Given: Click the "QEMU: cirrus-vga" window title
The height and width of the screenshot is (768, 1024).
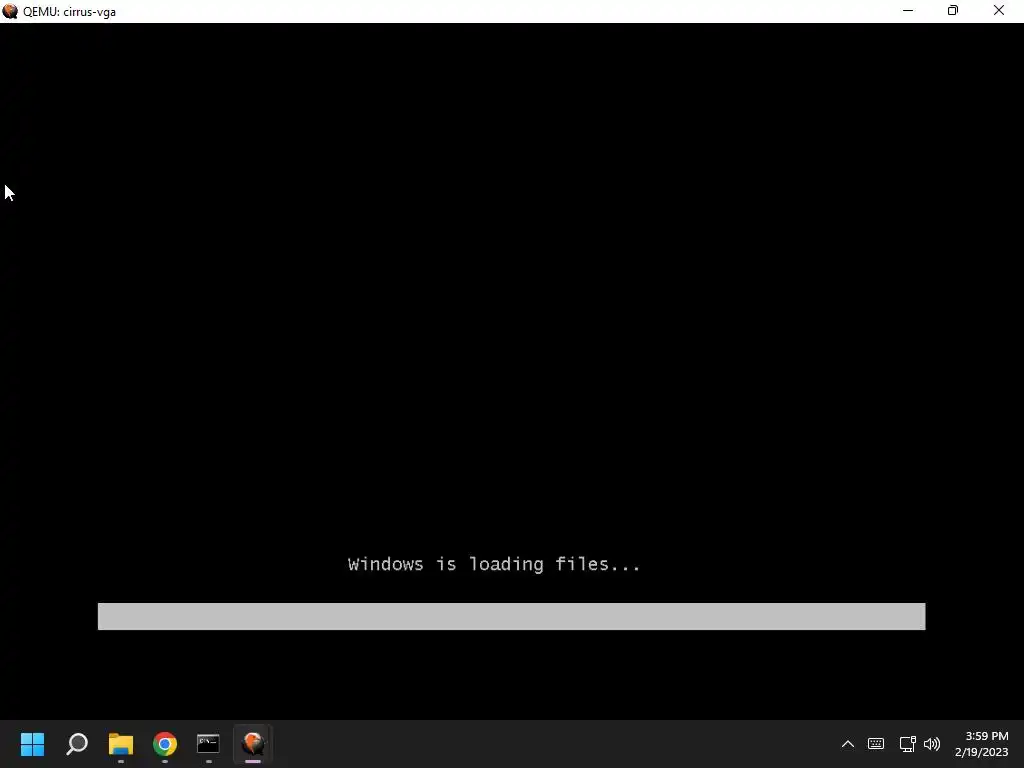Looking at the screenshot, I should pos(69,12).
